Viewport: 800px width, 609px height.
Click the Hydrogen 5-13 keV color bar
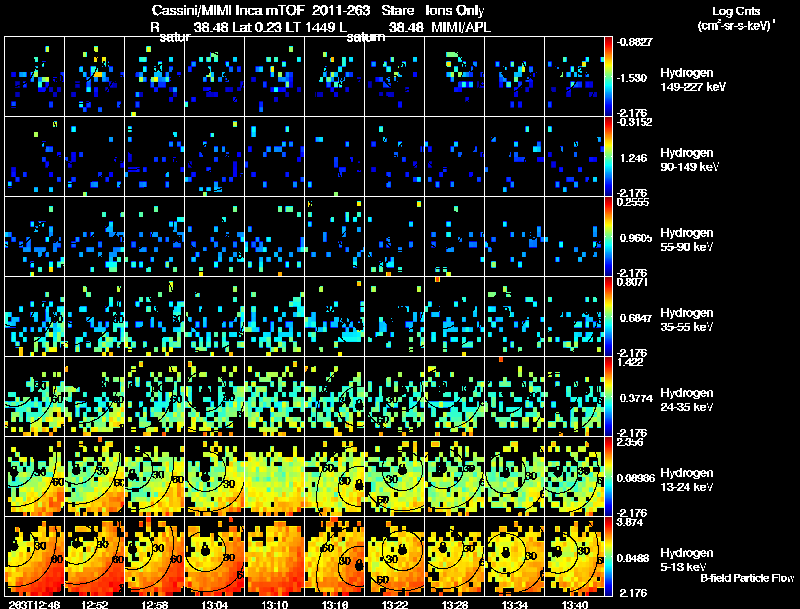pos(610,556)
